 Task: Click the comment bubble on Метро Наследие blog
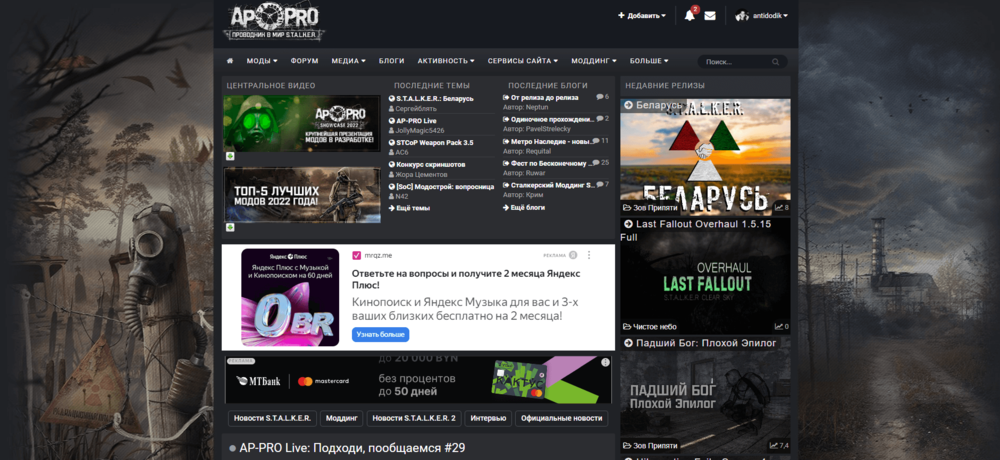click(x=596, y=141)
